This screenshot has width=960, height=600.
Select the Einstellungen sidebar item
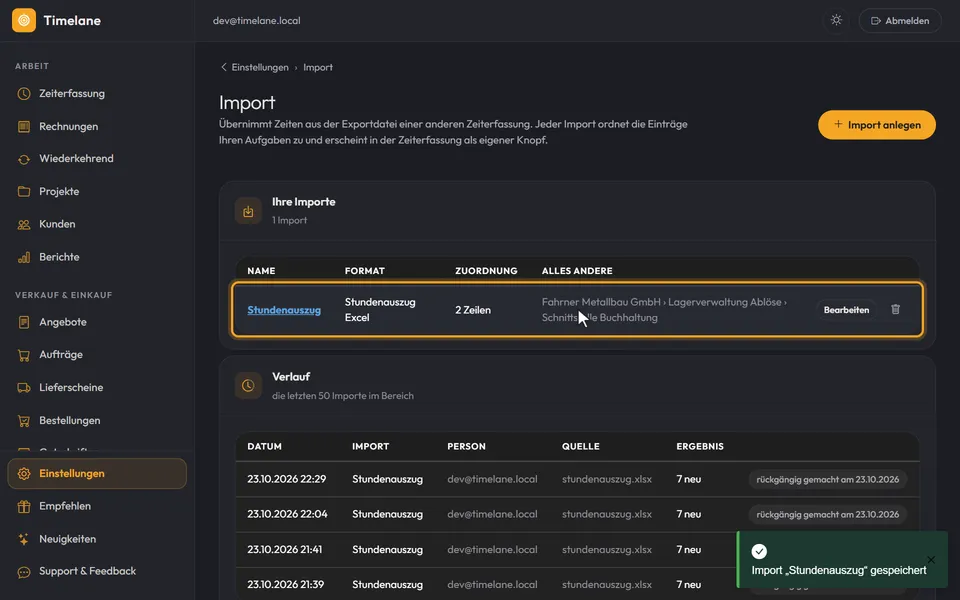coord(97,473)
